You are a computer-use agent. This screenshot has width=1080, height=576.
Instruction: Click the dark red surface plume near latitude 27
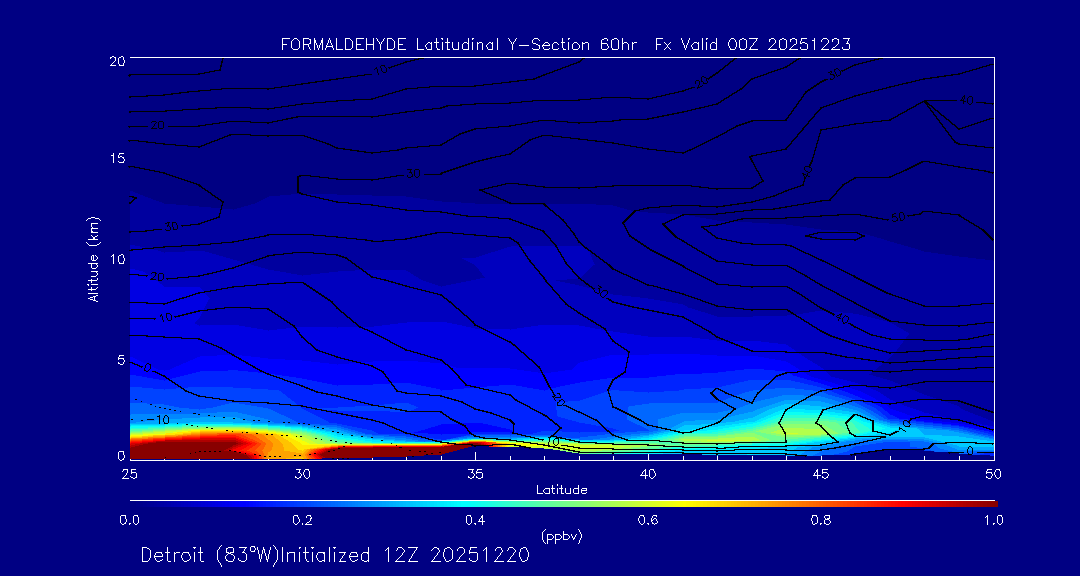coord(193,446)
